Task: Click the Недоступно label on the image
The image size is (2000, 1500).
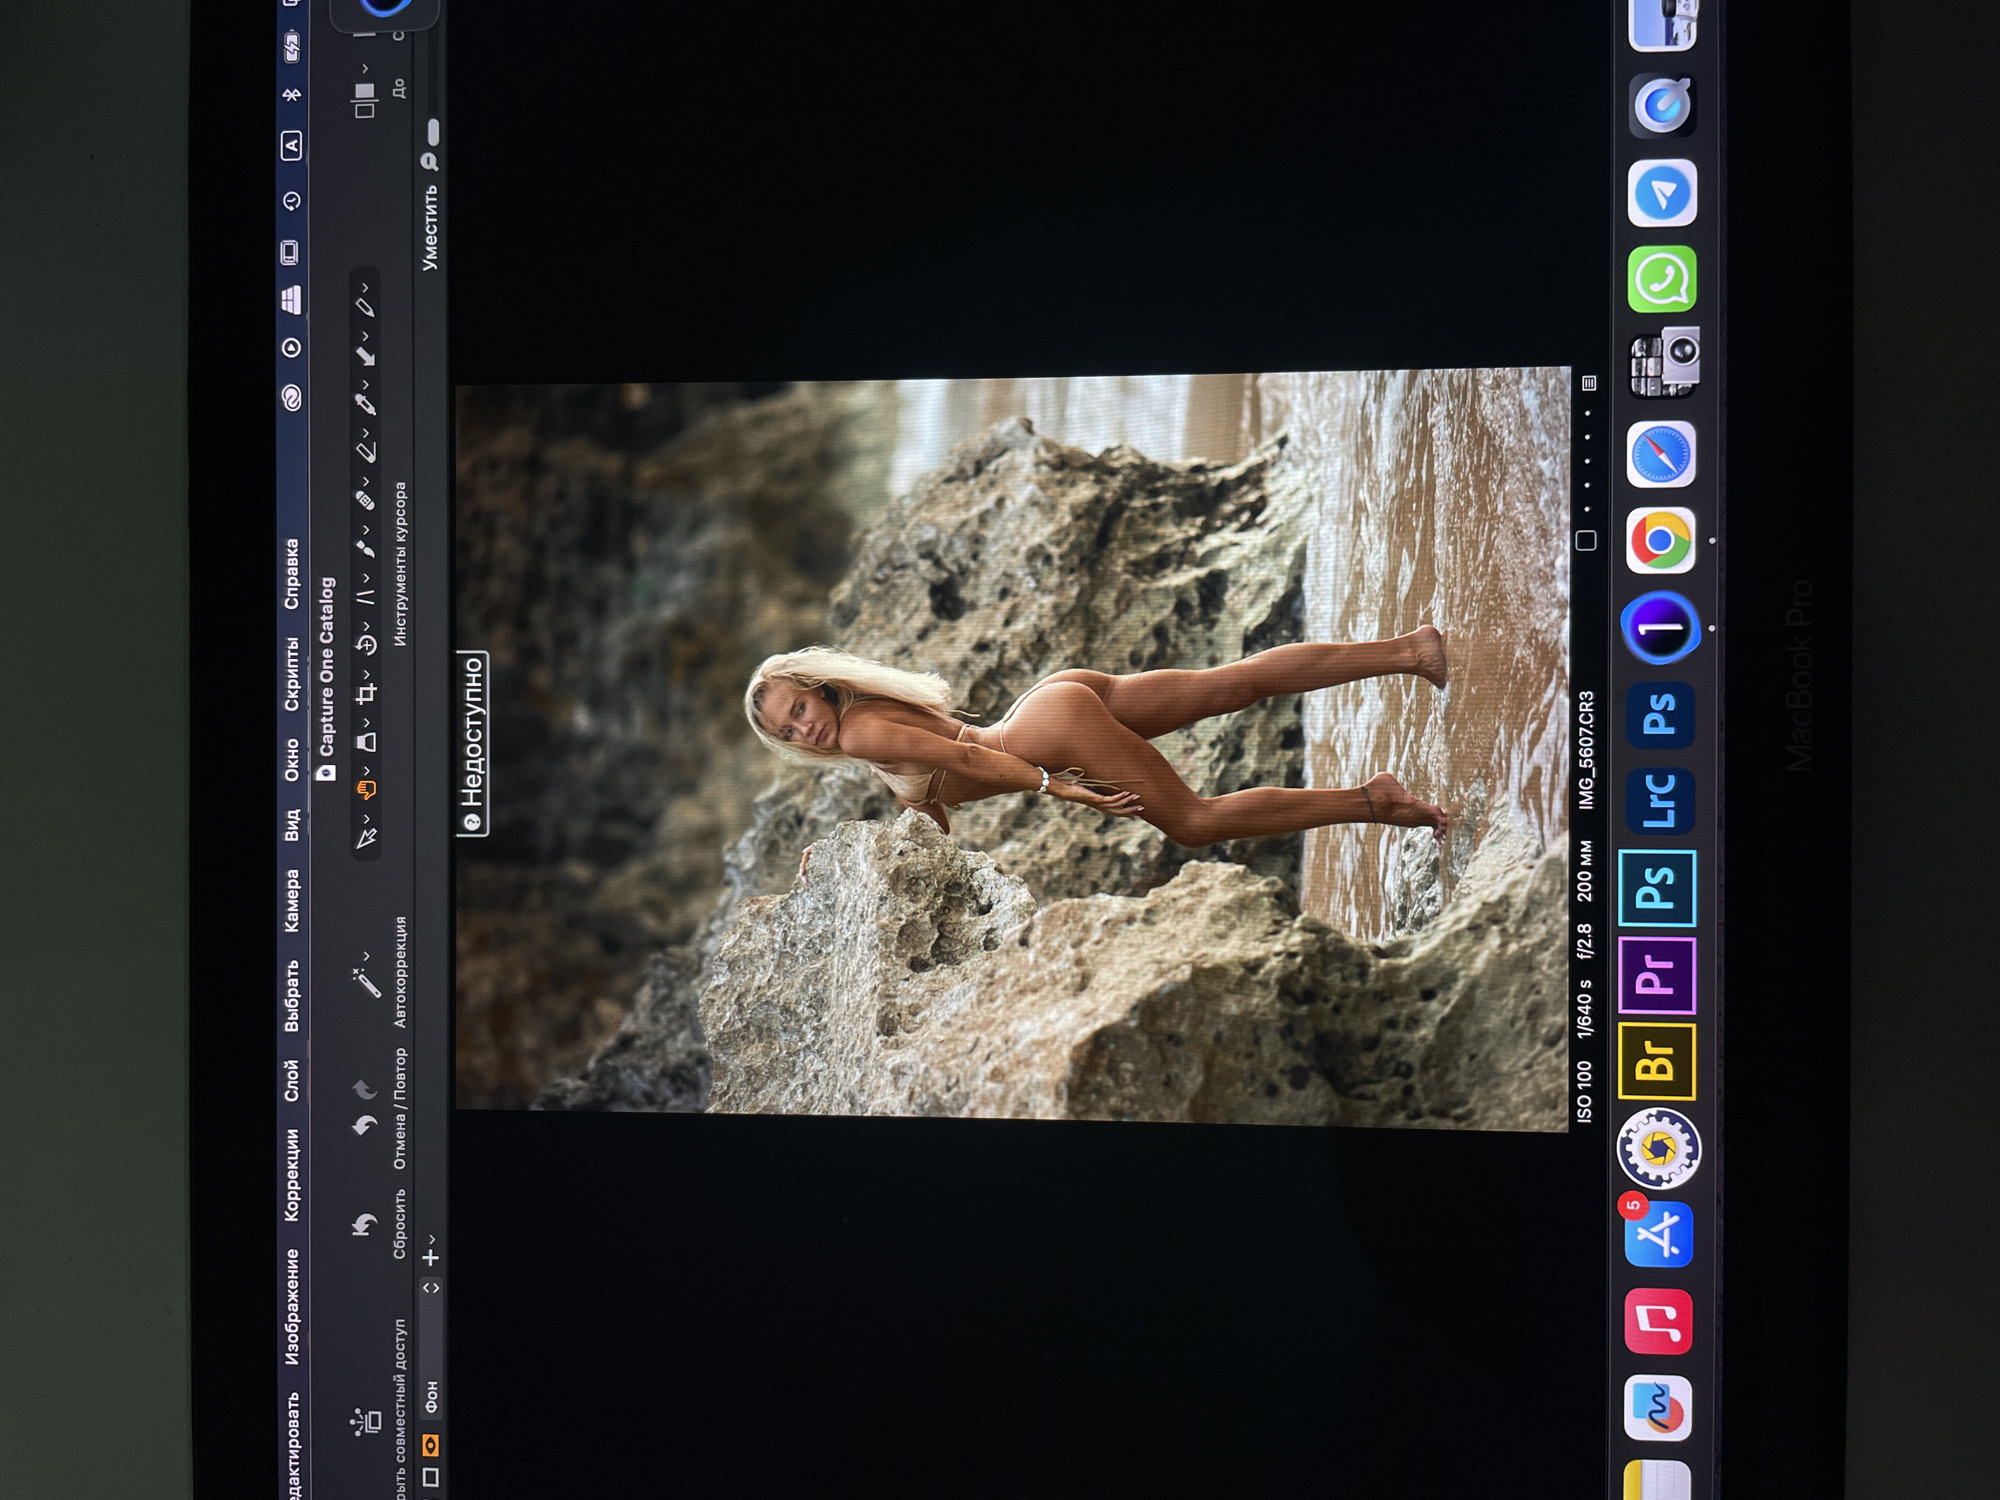Action: [473, 743]
